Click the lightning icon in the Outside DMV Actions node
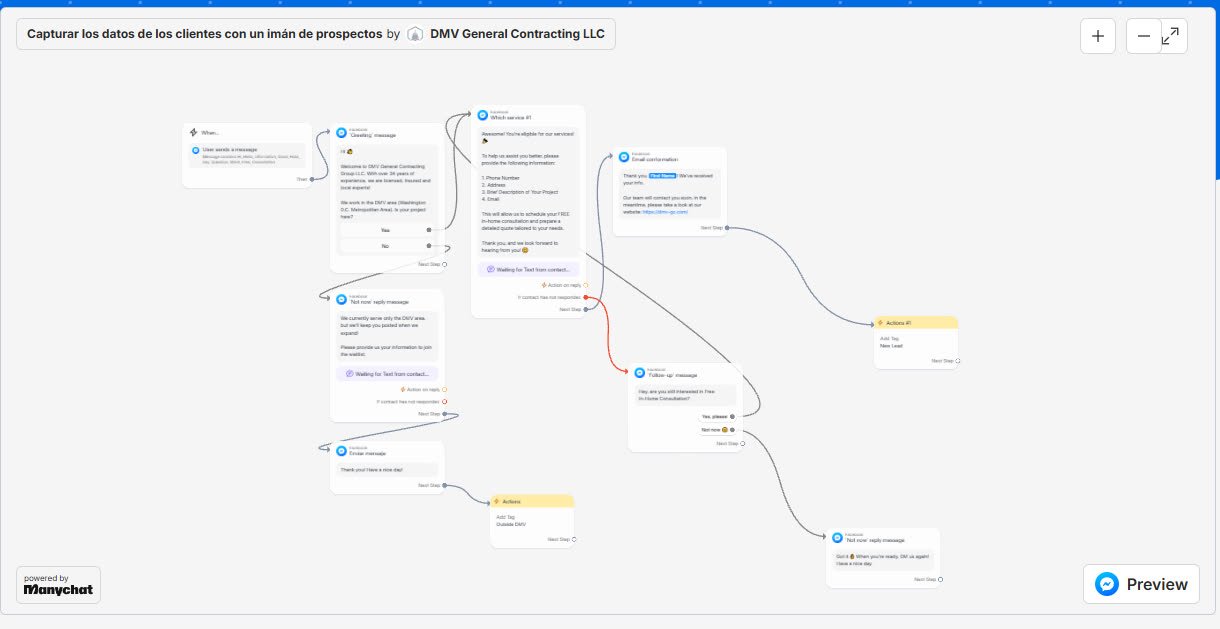 coord(497,501)
